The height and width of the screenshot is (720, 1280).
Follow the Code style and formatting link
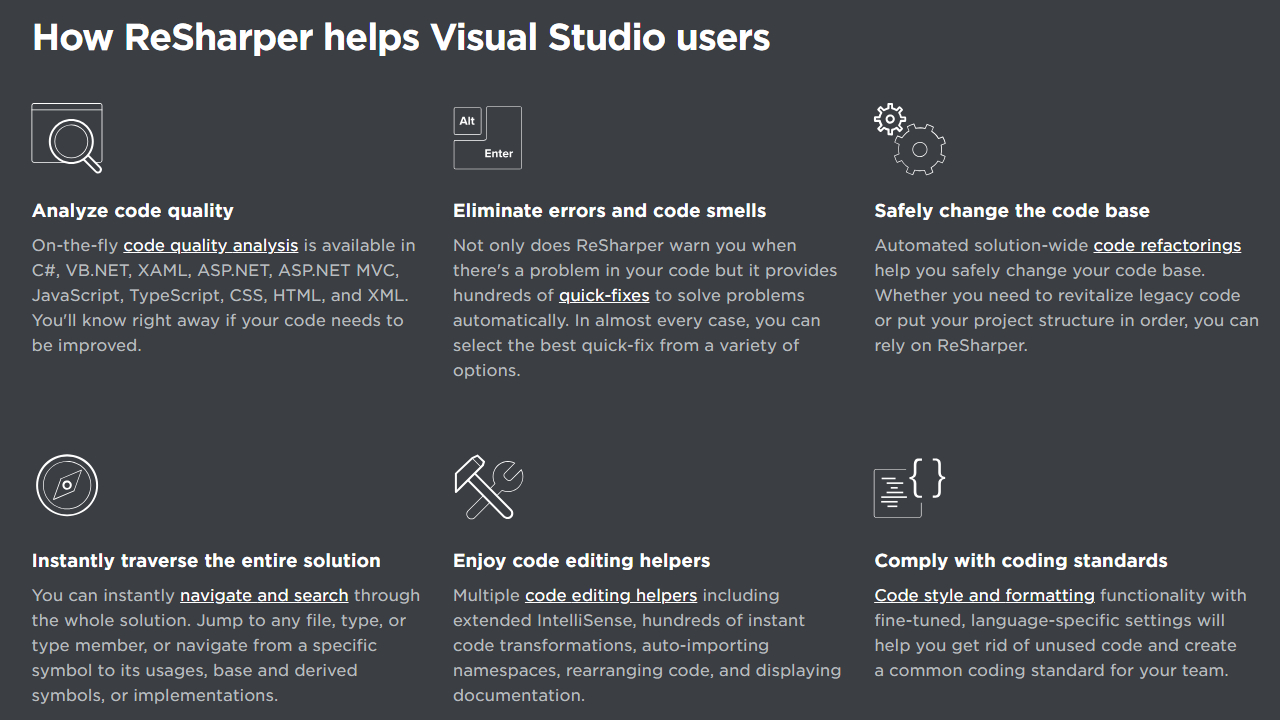[x=985, y=595]
